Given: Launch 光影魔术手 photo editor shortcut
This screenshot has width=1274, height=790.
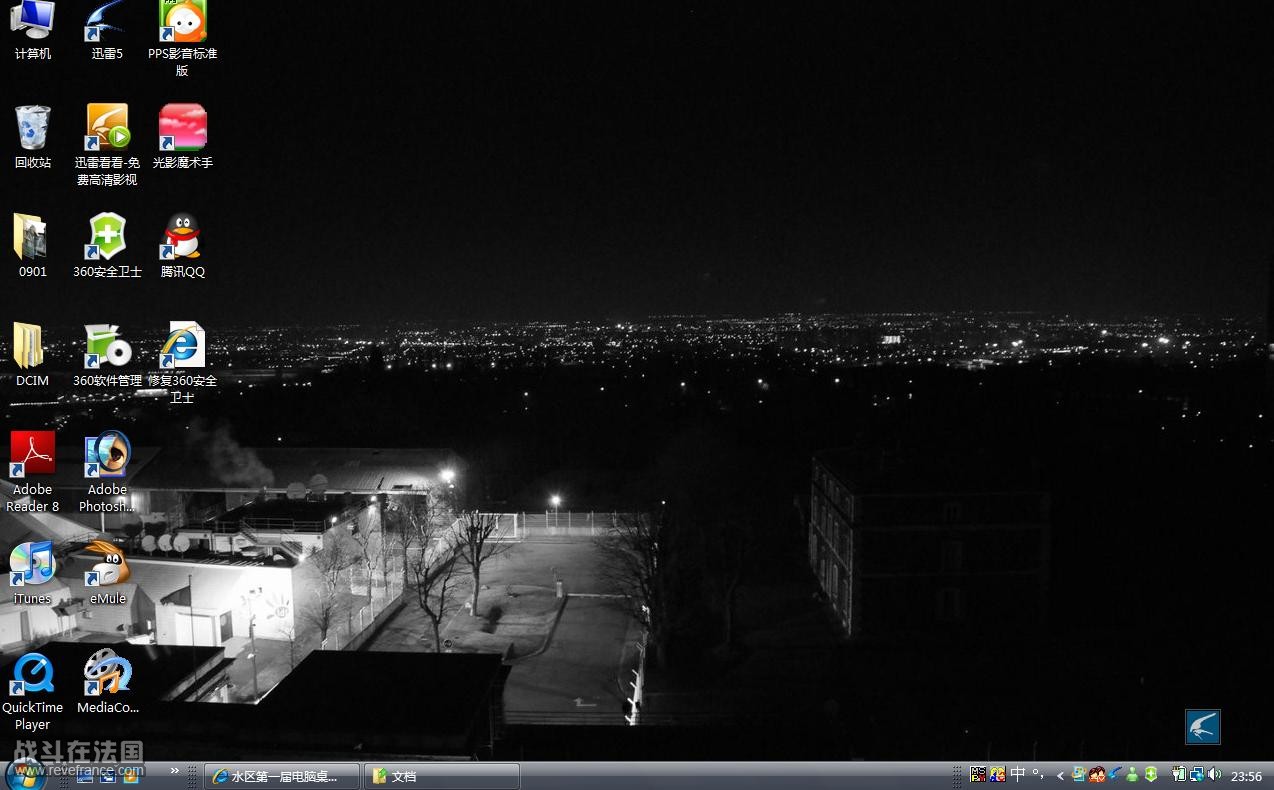Looking at the screenshot, I should point(182,137).
